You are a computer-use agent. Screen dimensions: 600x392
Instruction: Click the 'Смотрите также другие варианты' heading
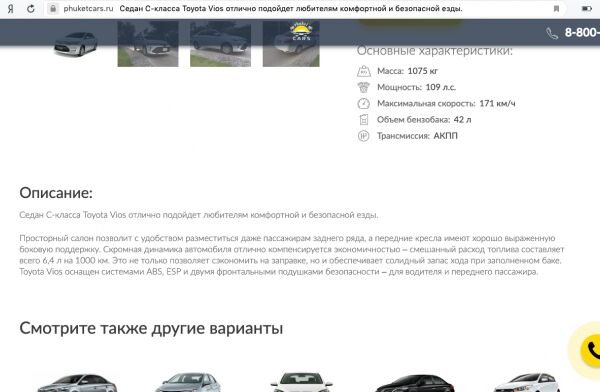[x=151, y=328]
